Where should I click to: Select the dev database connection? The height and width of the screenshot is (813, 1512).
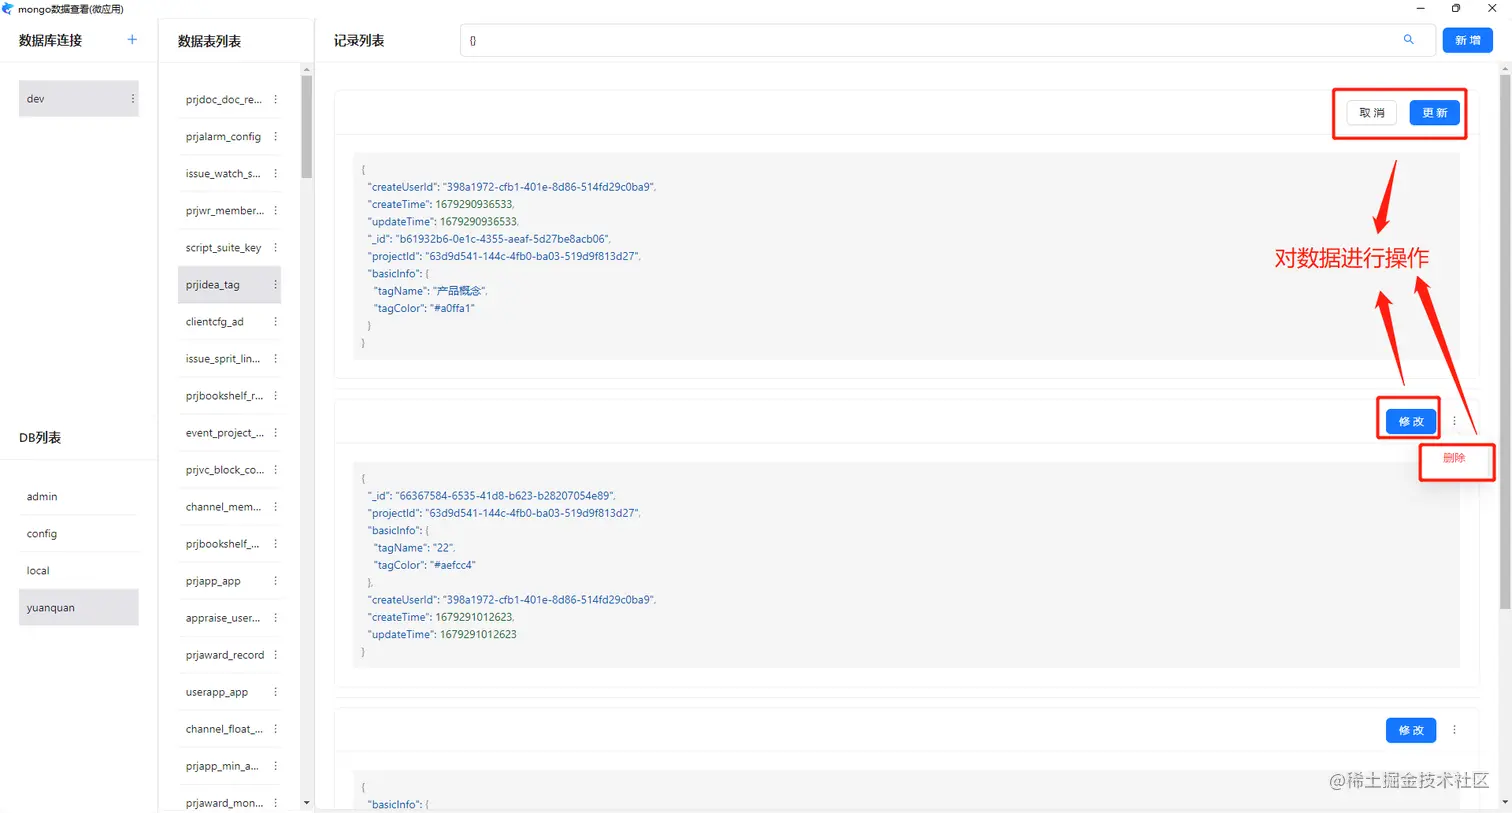[78, 99]
